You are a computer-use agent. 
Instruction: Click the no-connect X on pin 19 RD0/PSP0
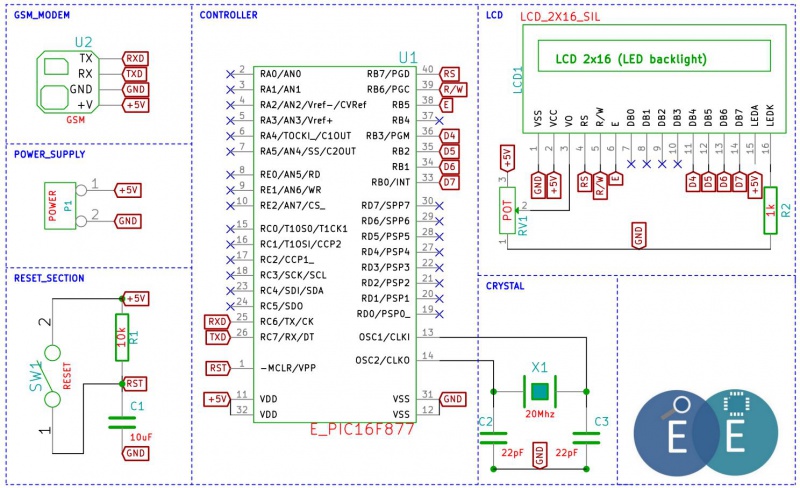pyautogui.click(x=439, y=314)
